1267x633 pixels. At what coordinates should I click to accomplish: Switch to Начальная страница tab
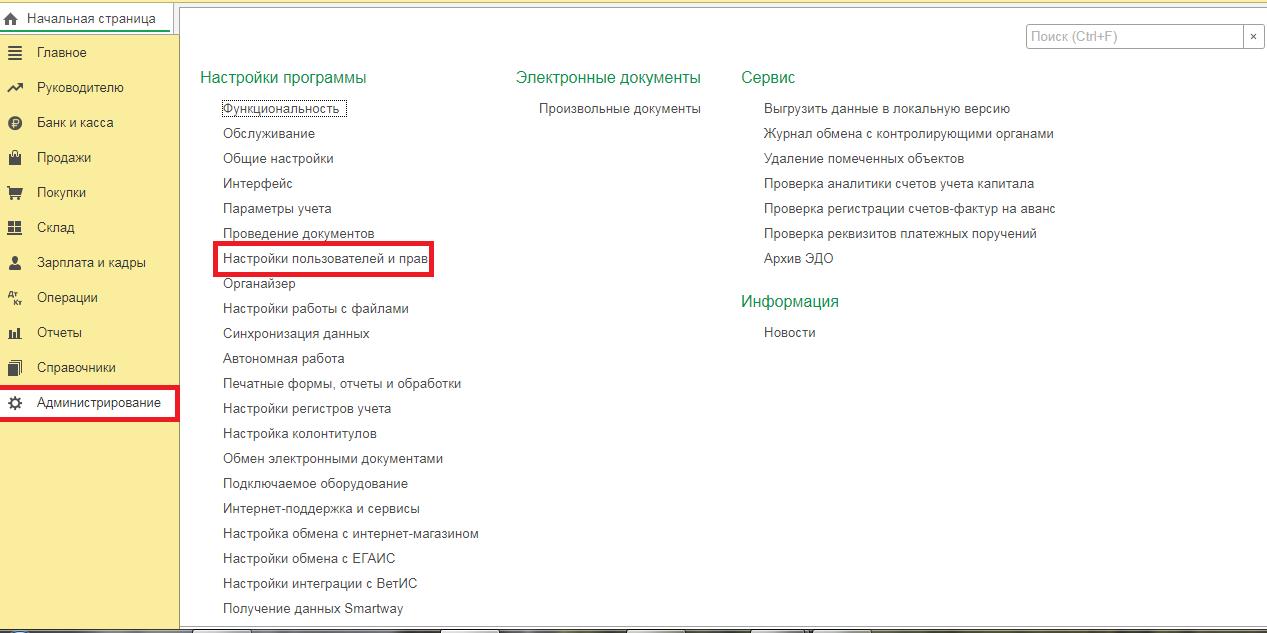click(86, 18)
